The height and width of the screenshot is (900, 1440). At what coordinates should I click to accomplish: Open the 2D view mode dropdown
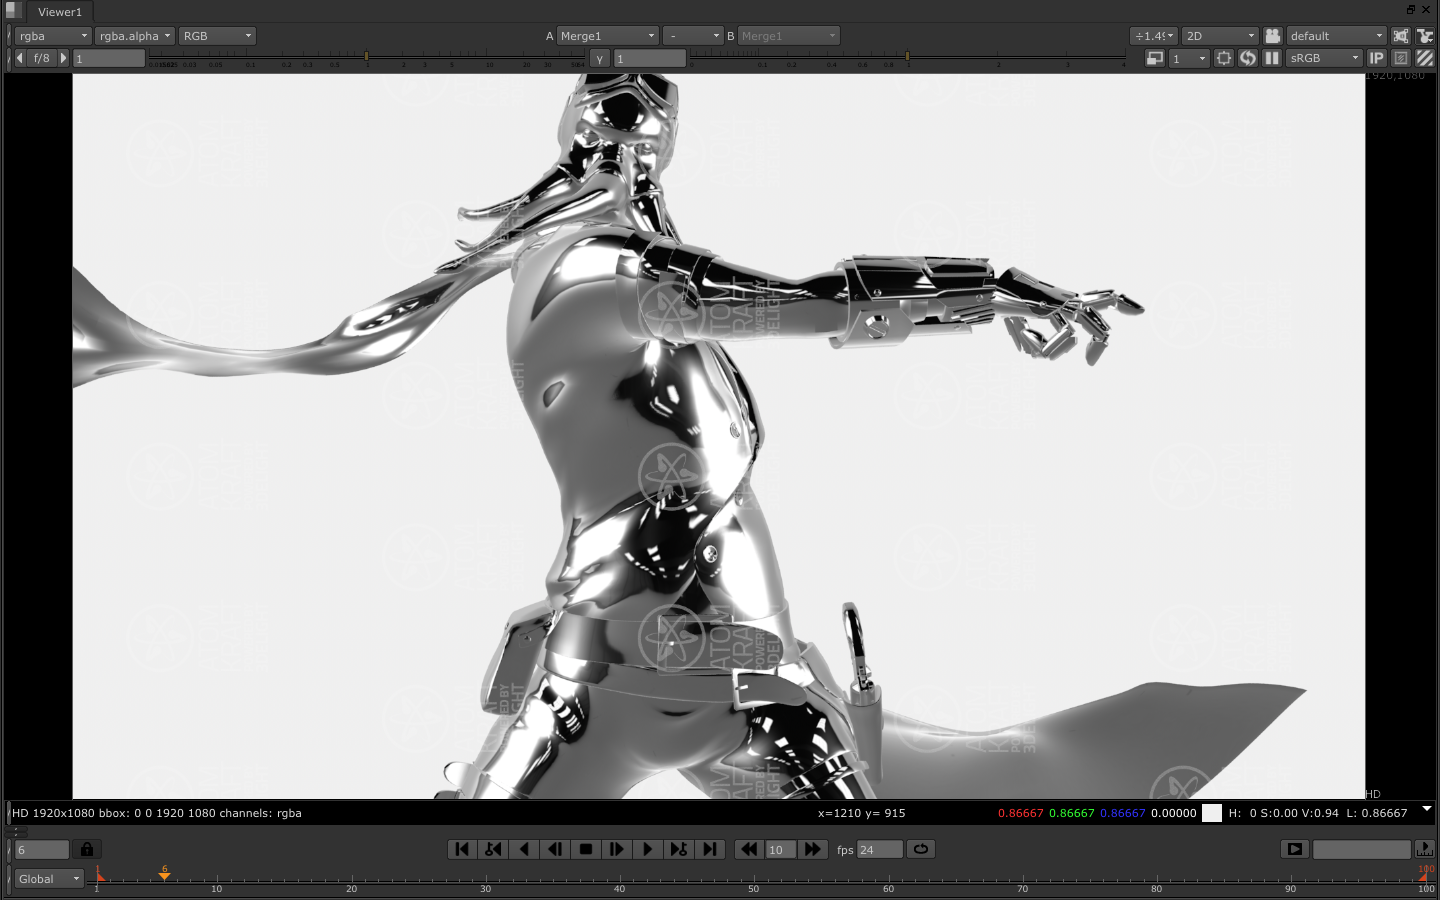click(1219, 36)
